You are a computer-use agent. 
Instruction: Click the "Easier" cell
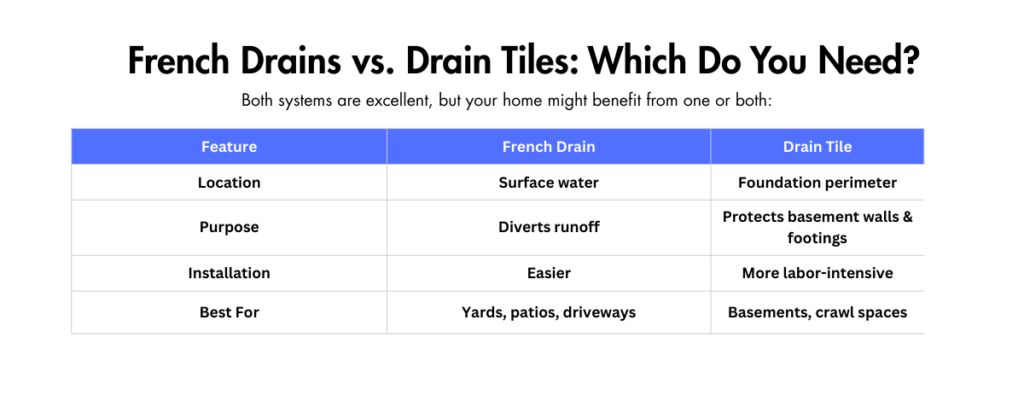click(x=548, y=272)
